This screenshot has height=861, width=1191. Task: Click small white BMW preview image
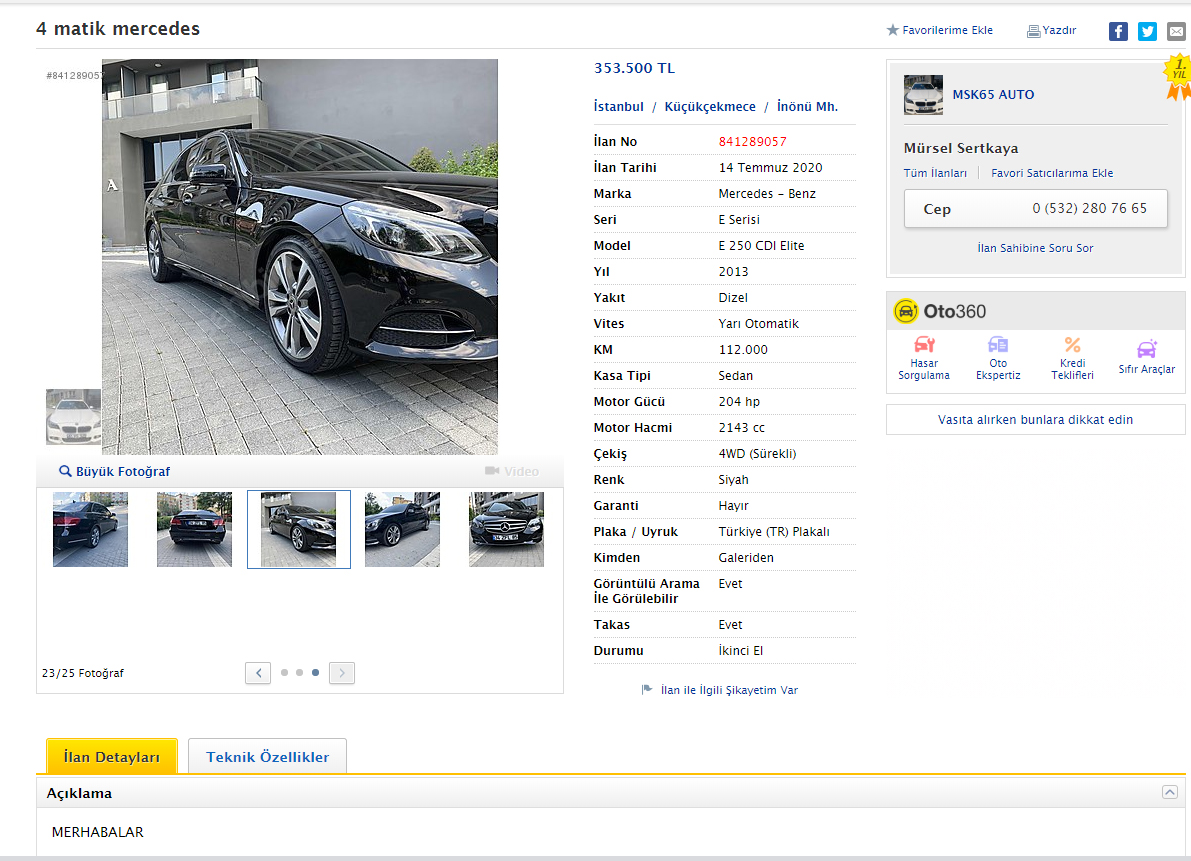pyautogui.click(x=74, y=417)
